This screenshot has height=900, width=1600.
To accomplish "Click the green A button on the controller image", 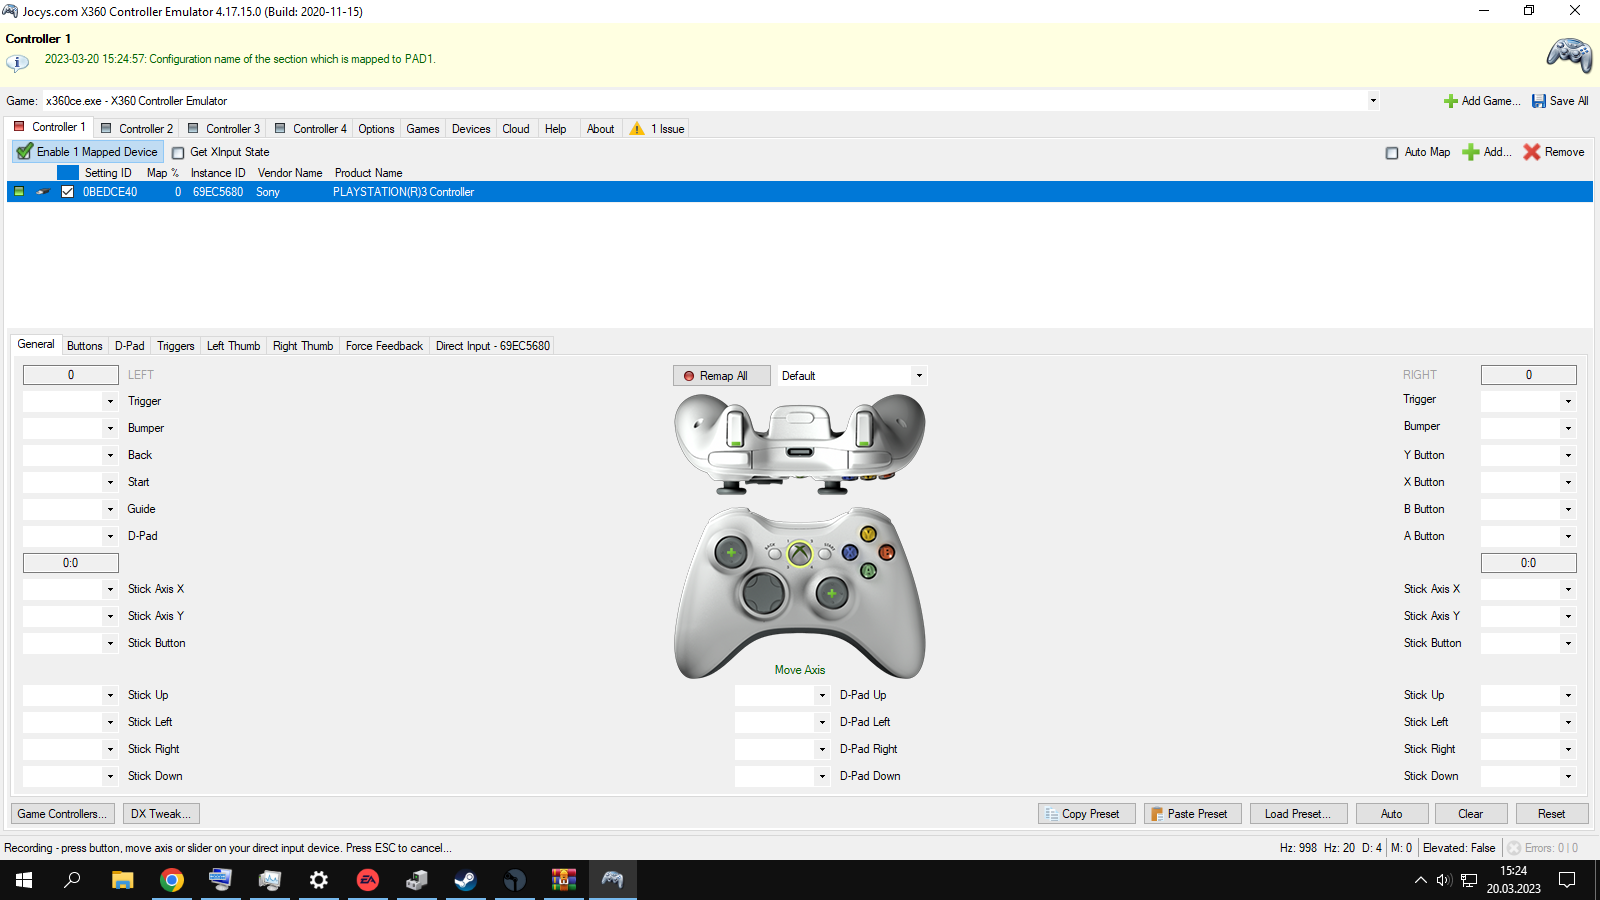I will point(868,571).
